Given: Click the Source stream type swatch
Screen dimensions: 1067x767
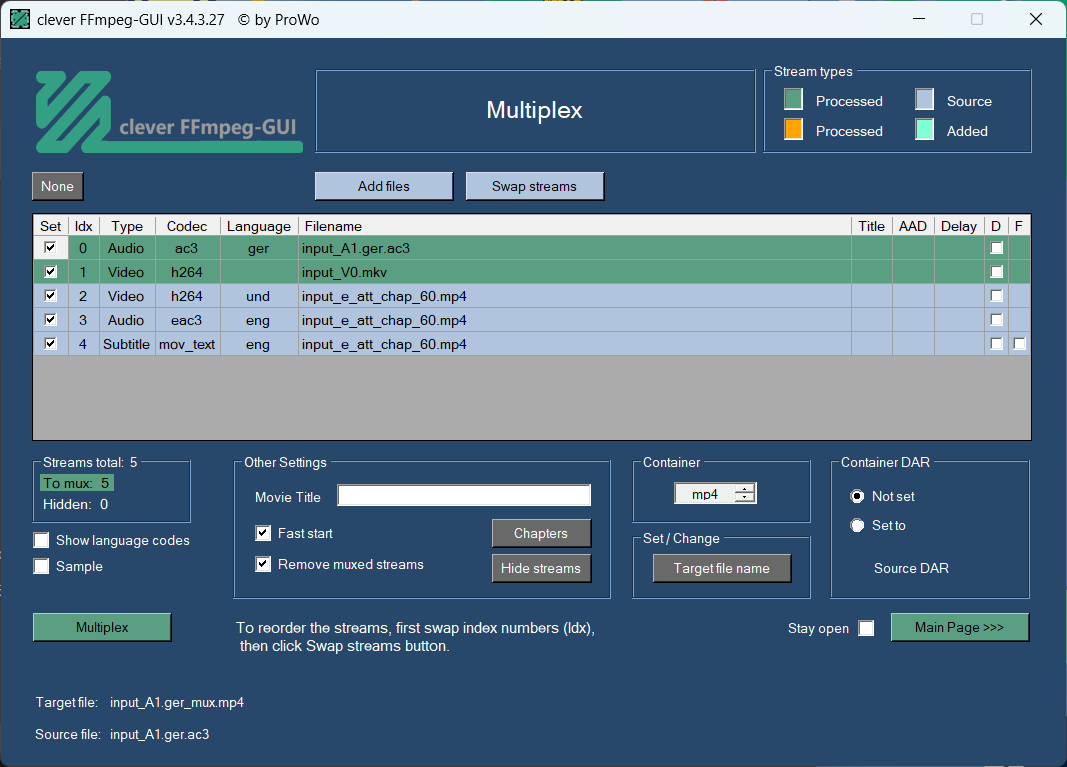Looking at the screenshot, I should click(x=924, y=100).
